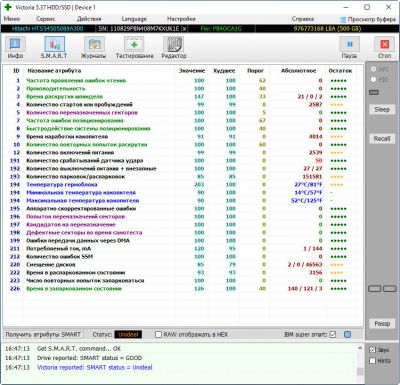
Task: Select Количество парковок/распарковок row
Action: (x=183, y=176)
